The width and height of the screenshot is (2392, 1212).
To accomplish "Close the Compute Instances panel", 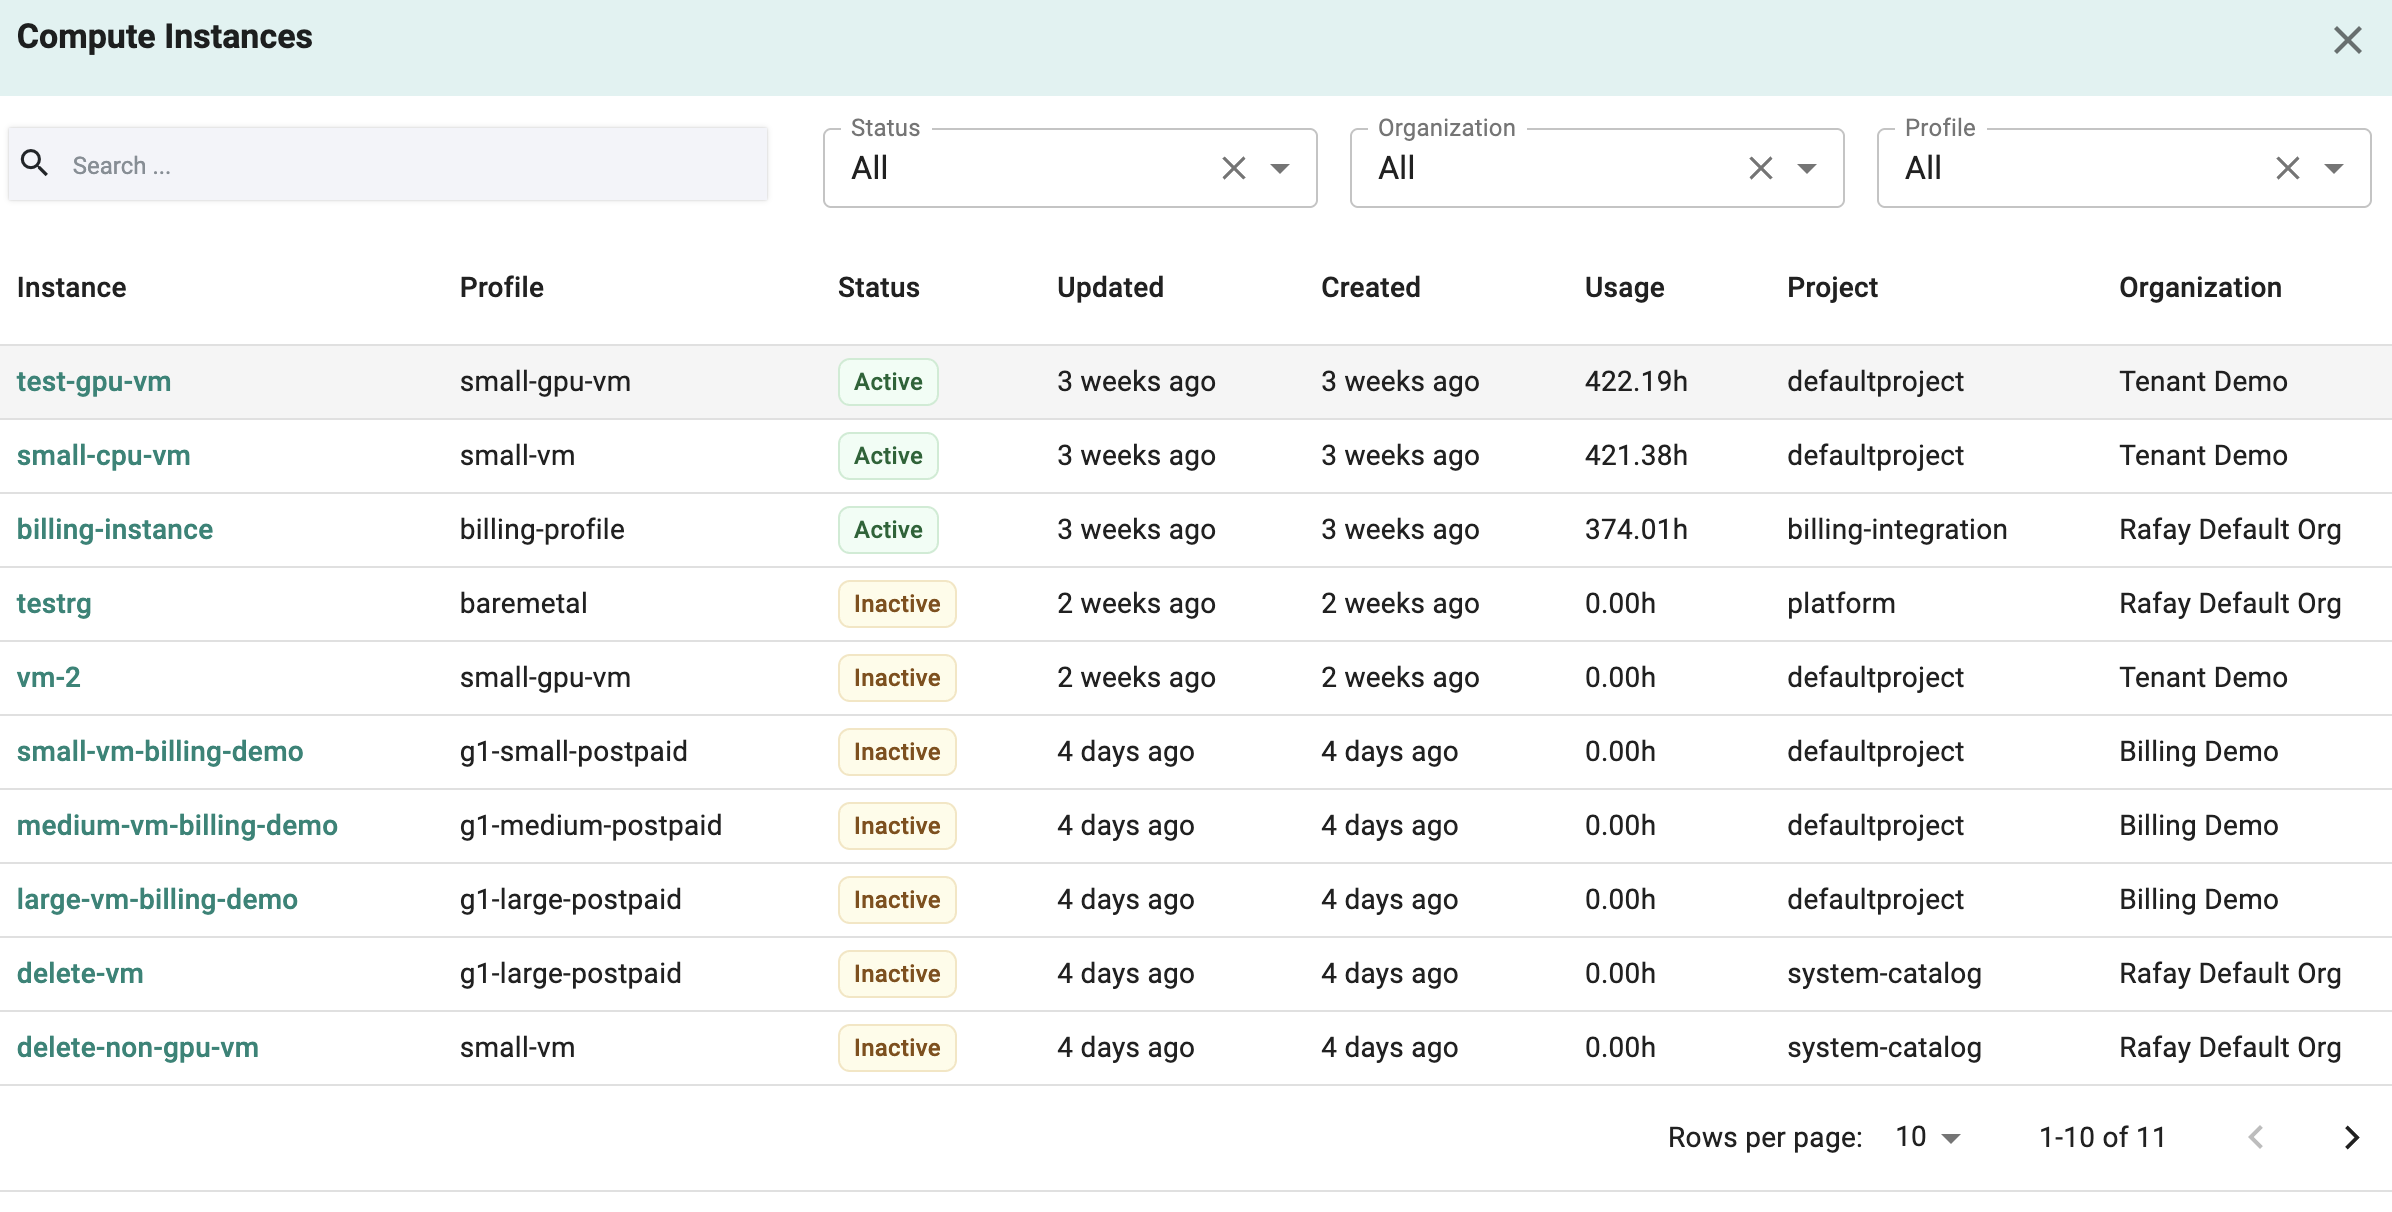I will (2347, 40).
